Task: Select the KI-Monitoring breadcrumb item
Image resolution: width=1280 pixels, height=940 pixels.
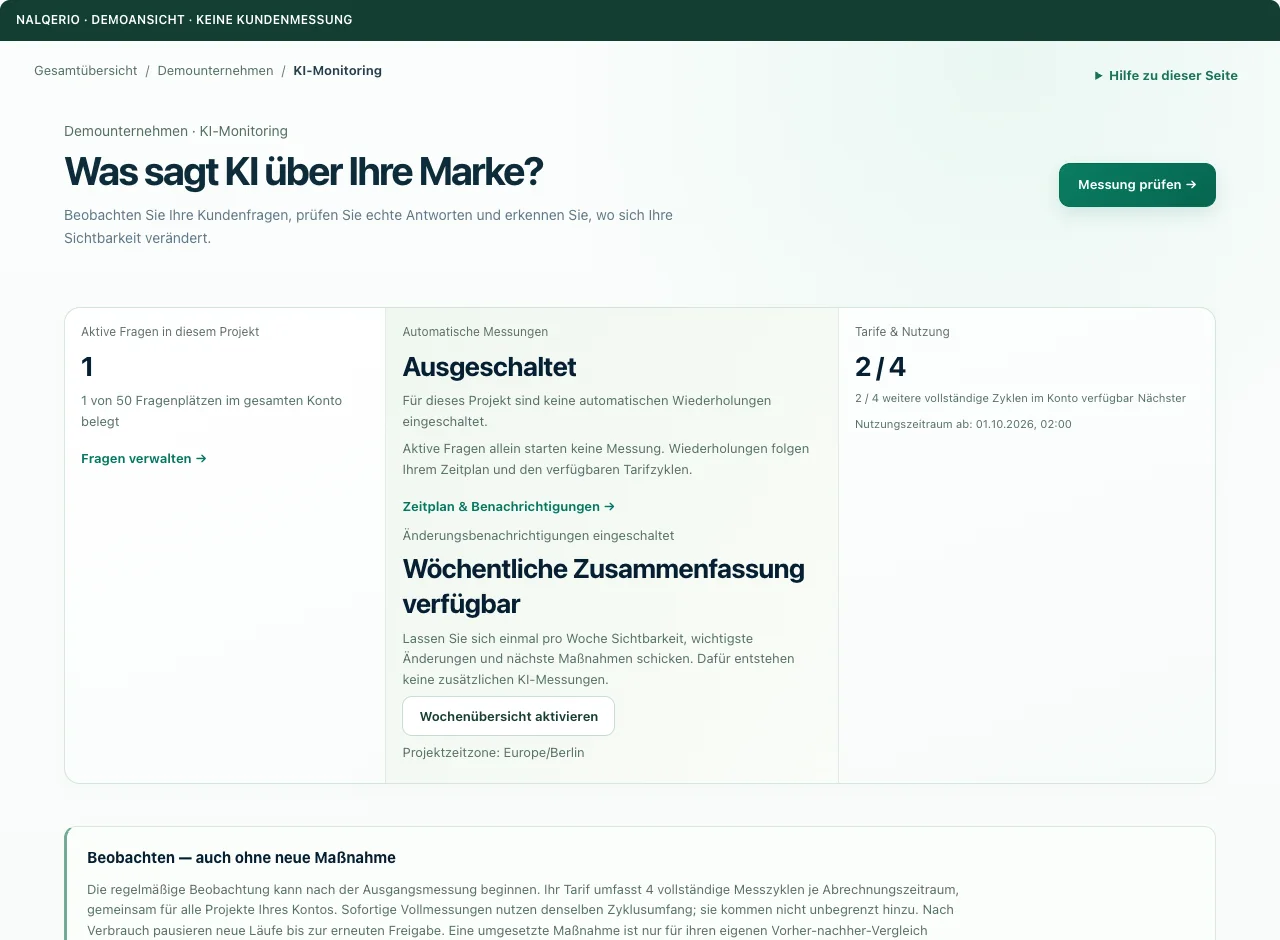Action: 338,71
